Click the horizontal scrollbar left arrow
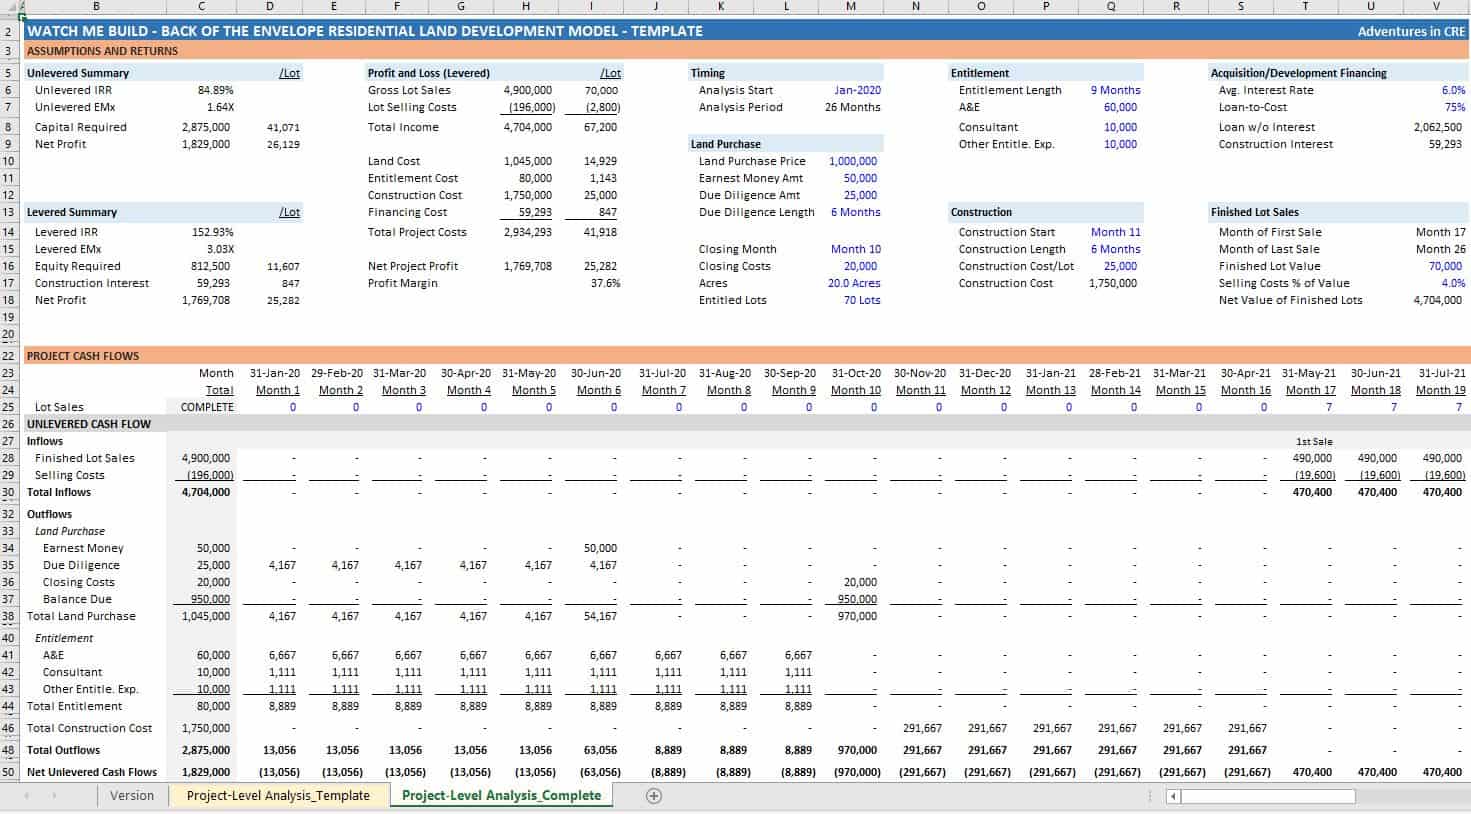Screen dimensions: 1471x814 (1174, 796)
